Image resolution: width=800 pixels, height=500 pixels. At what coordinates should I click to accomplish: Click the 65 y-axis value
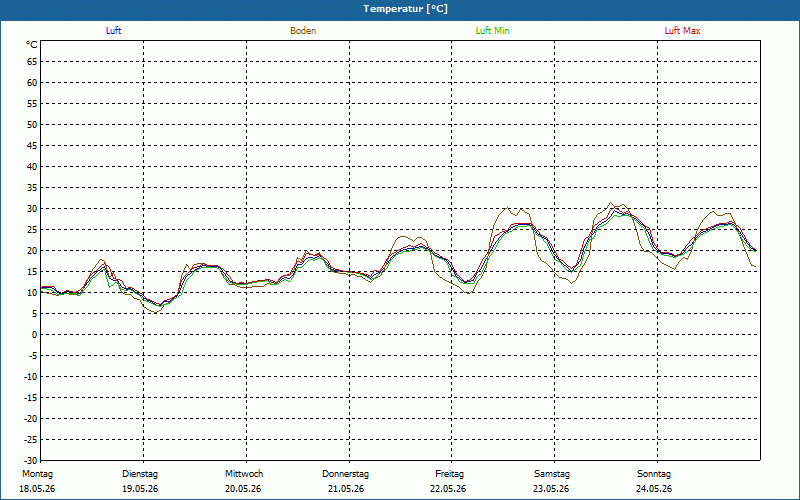point(32,62)
